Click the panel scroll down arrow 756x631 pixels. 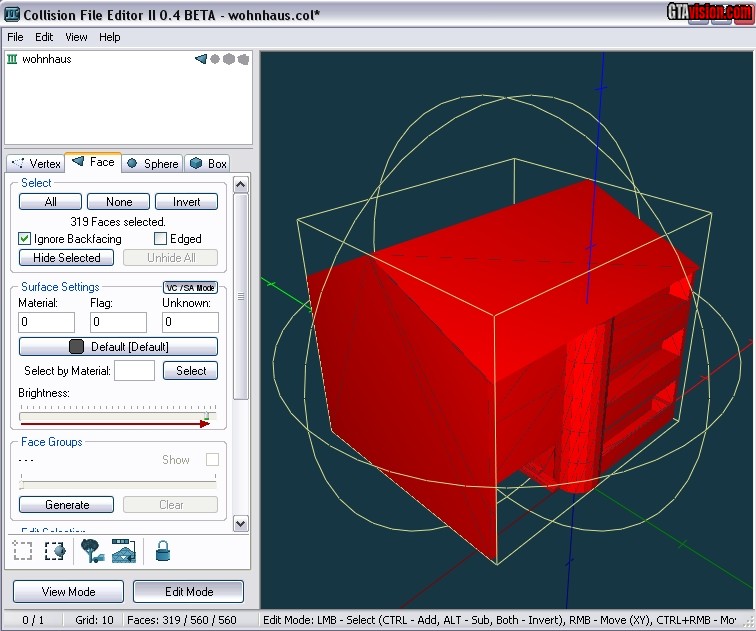click(241, 523)
